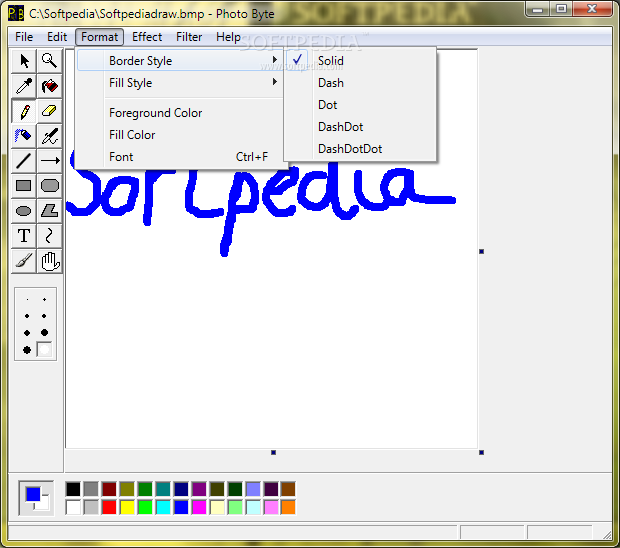Select the eraser tool
620x548 pixels.
[49, 111]
